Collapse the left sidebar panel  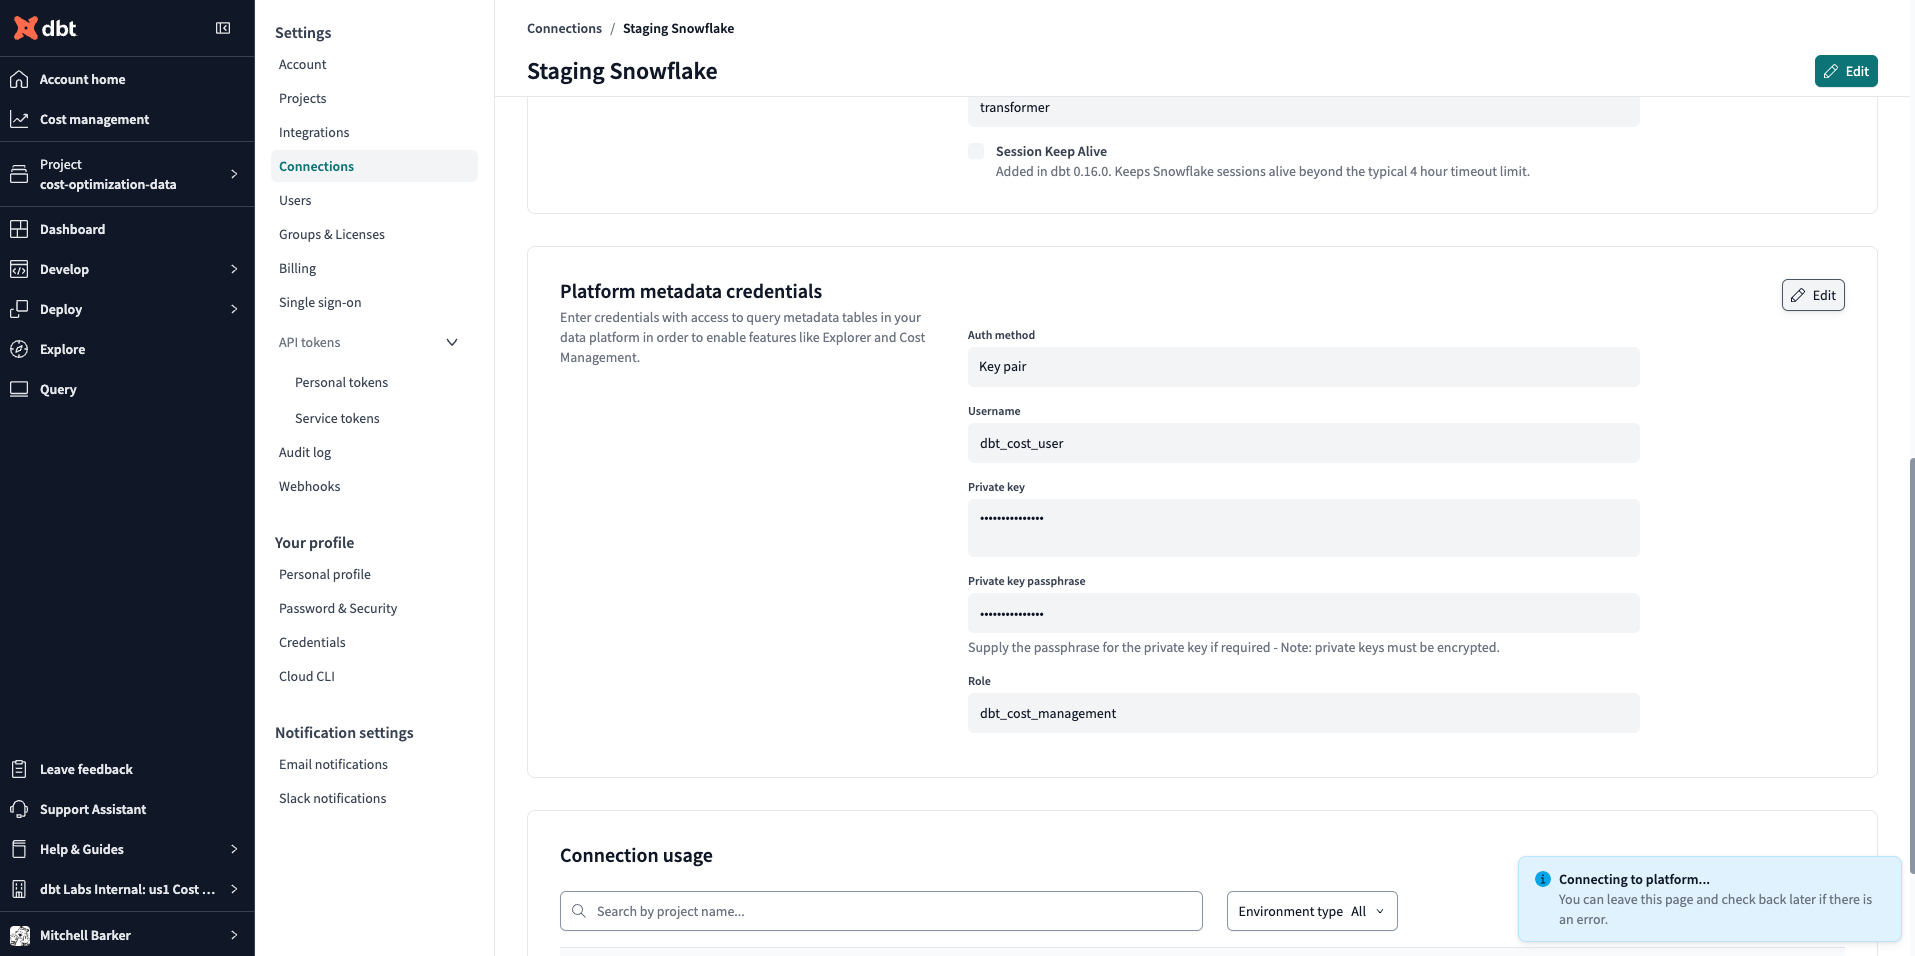tap(223, 28)
